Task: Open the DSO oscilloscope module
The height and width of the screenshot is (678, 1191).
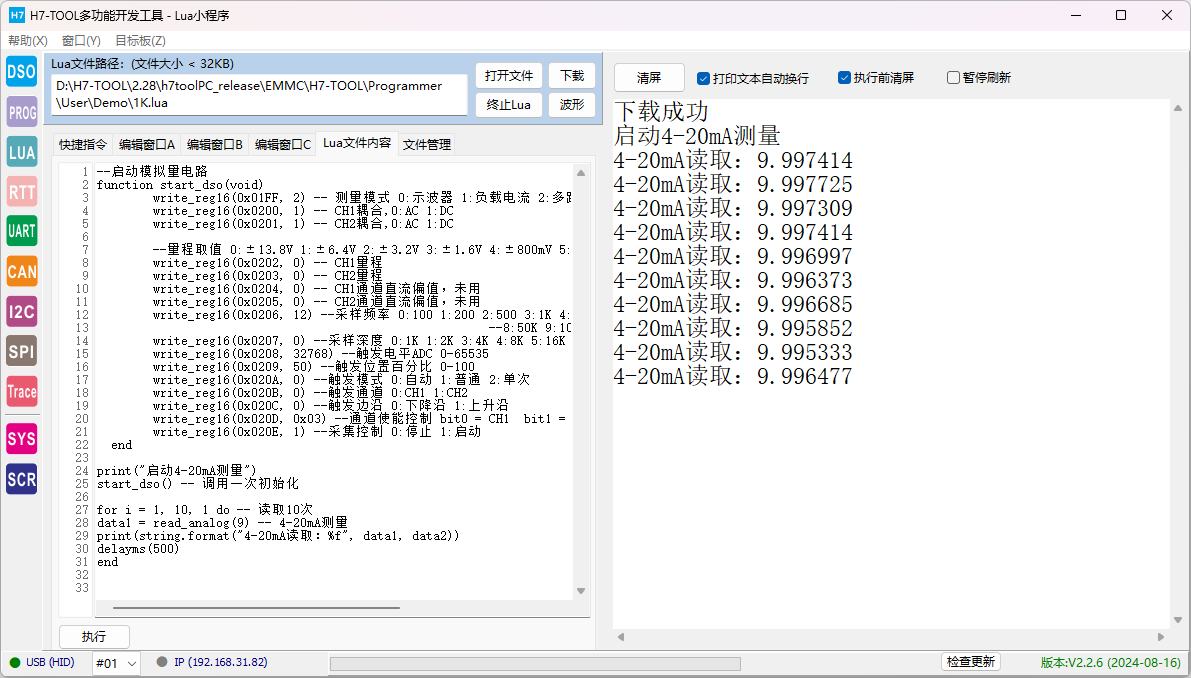Action: (x=21, y=71)
